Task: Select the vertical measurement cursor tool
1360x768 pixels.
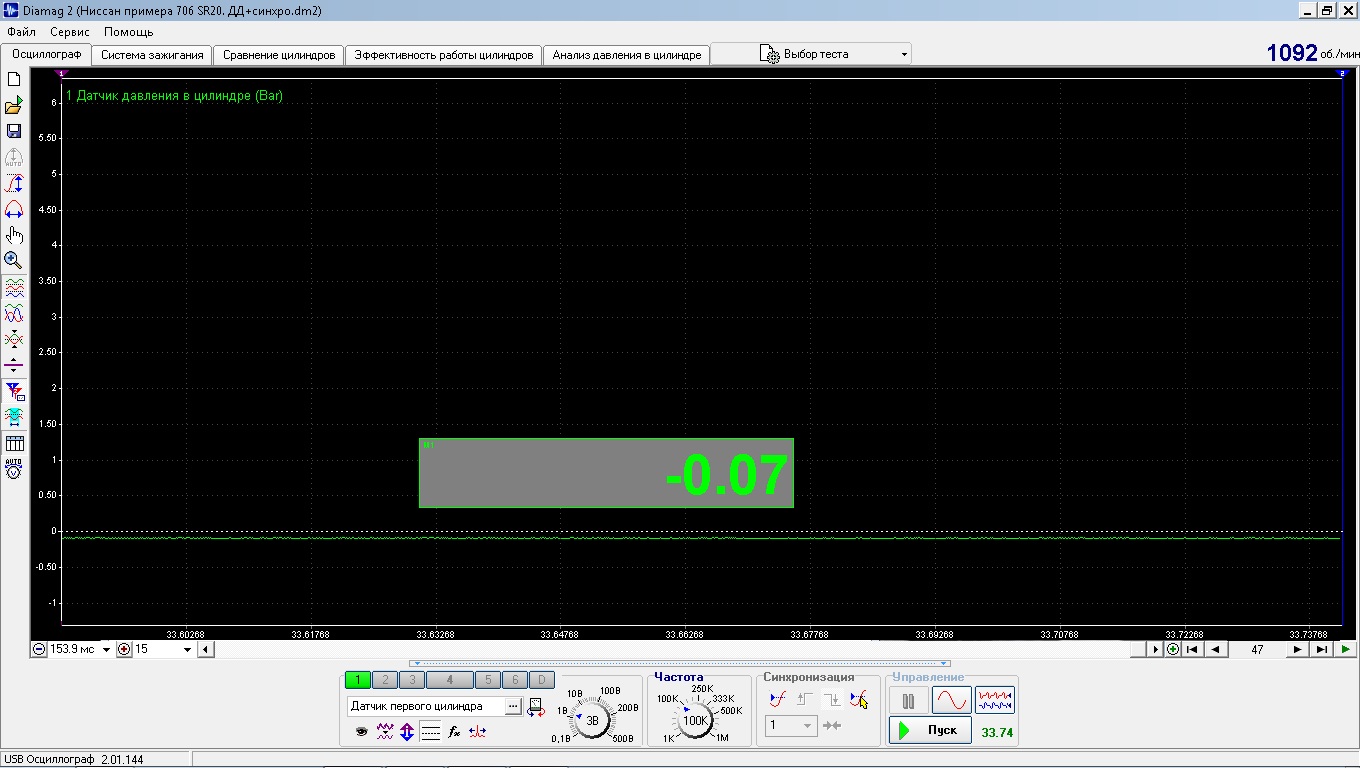Action: [x=14, y=184]
